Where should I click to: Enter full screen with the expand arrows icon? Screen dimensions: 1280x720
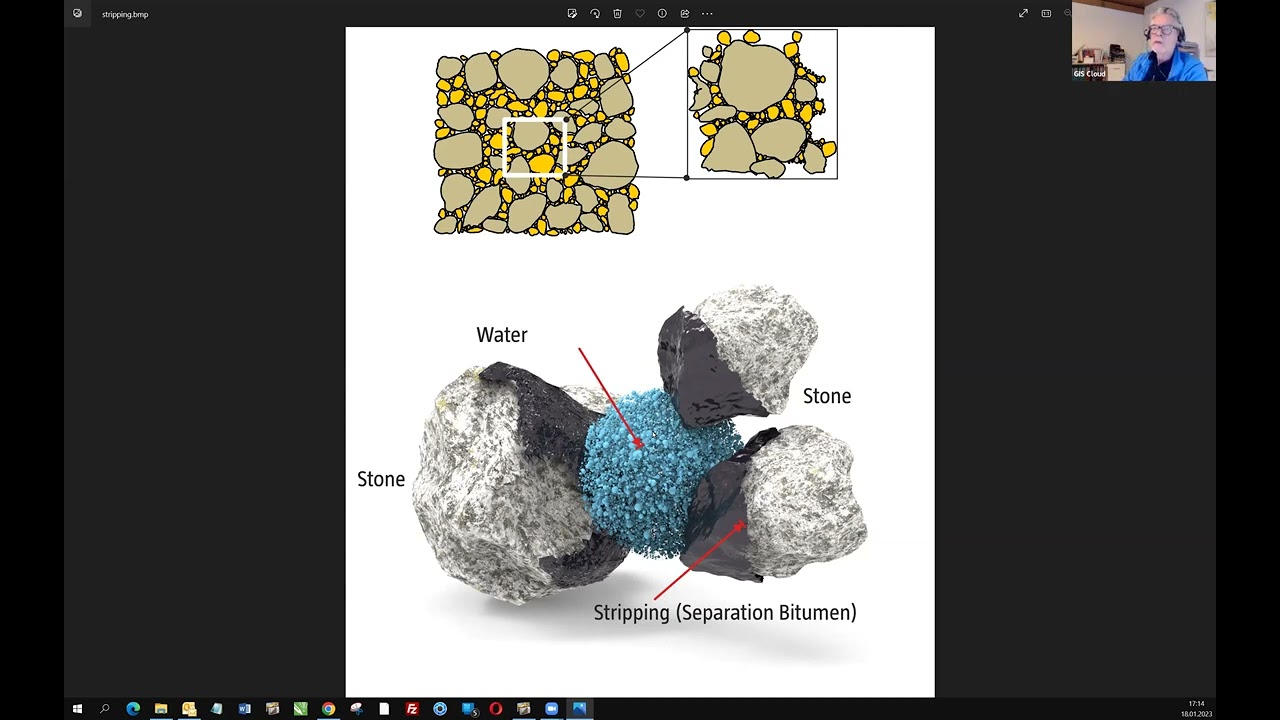pos(1023,13)
